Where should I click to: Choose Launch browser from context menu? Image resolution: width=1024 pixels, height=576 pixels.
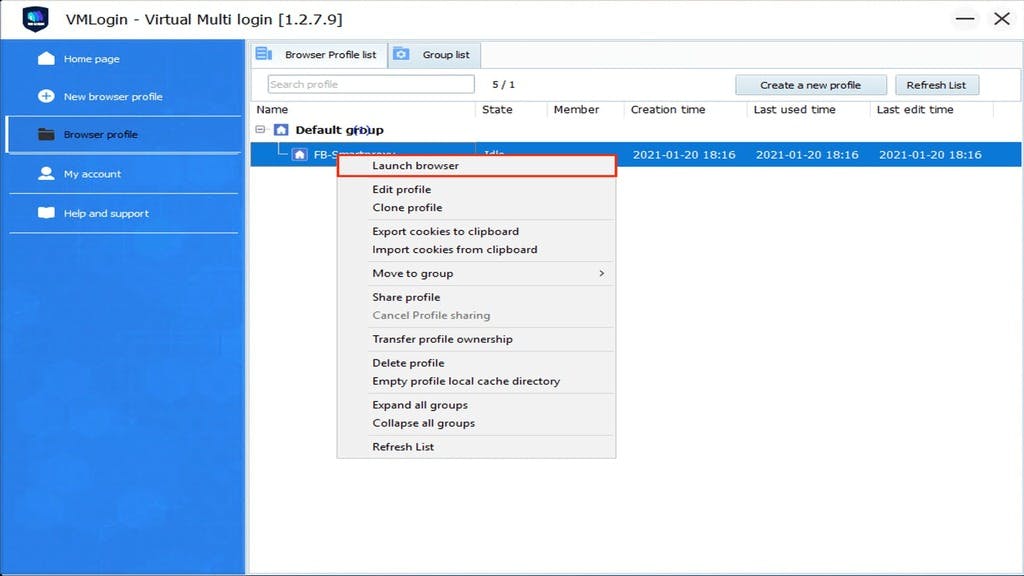(477, 166)
